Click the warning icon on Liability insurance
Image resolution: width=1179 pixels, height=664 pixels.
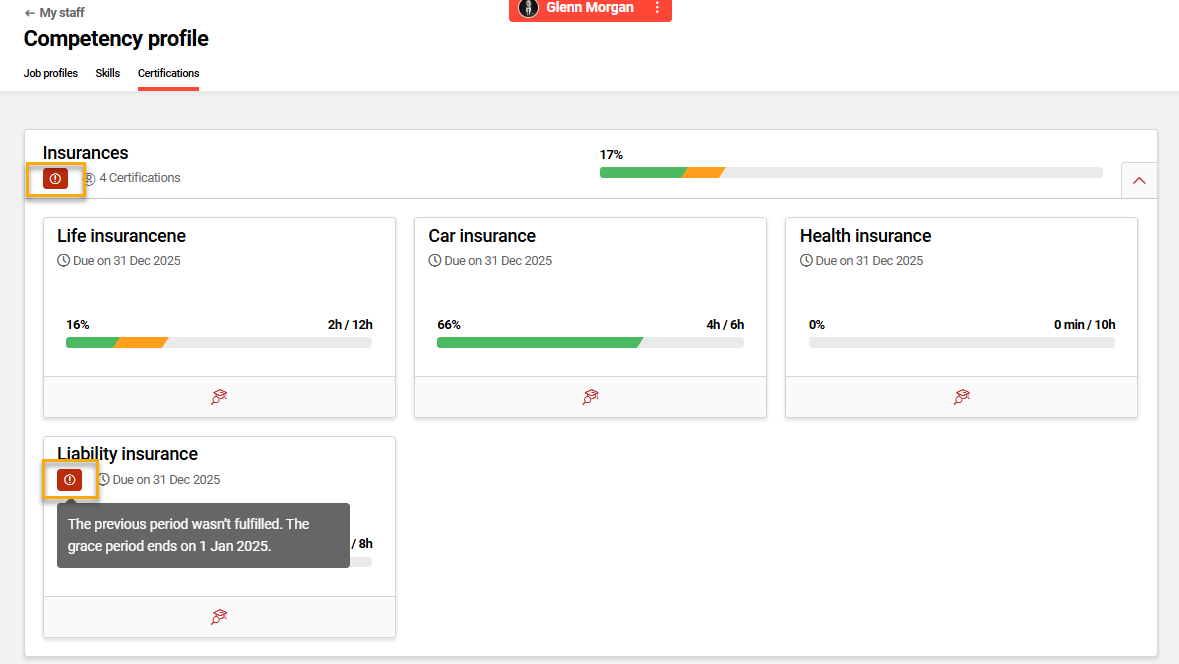coord(69,480)
